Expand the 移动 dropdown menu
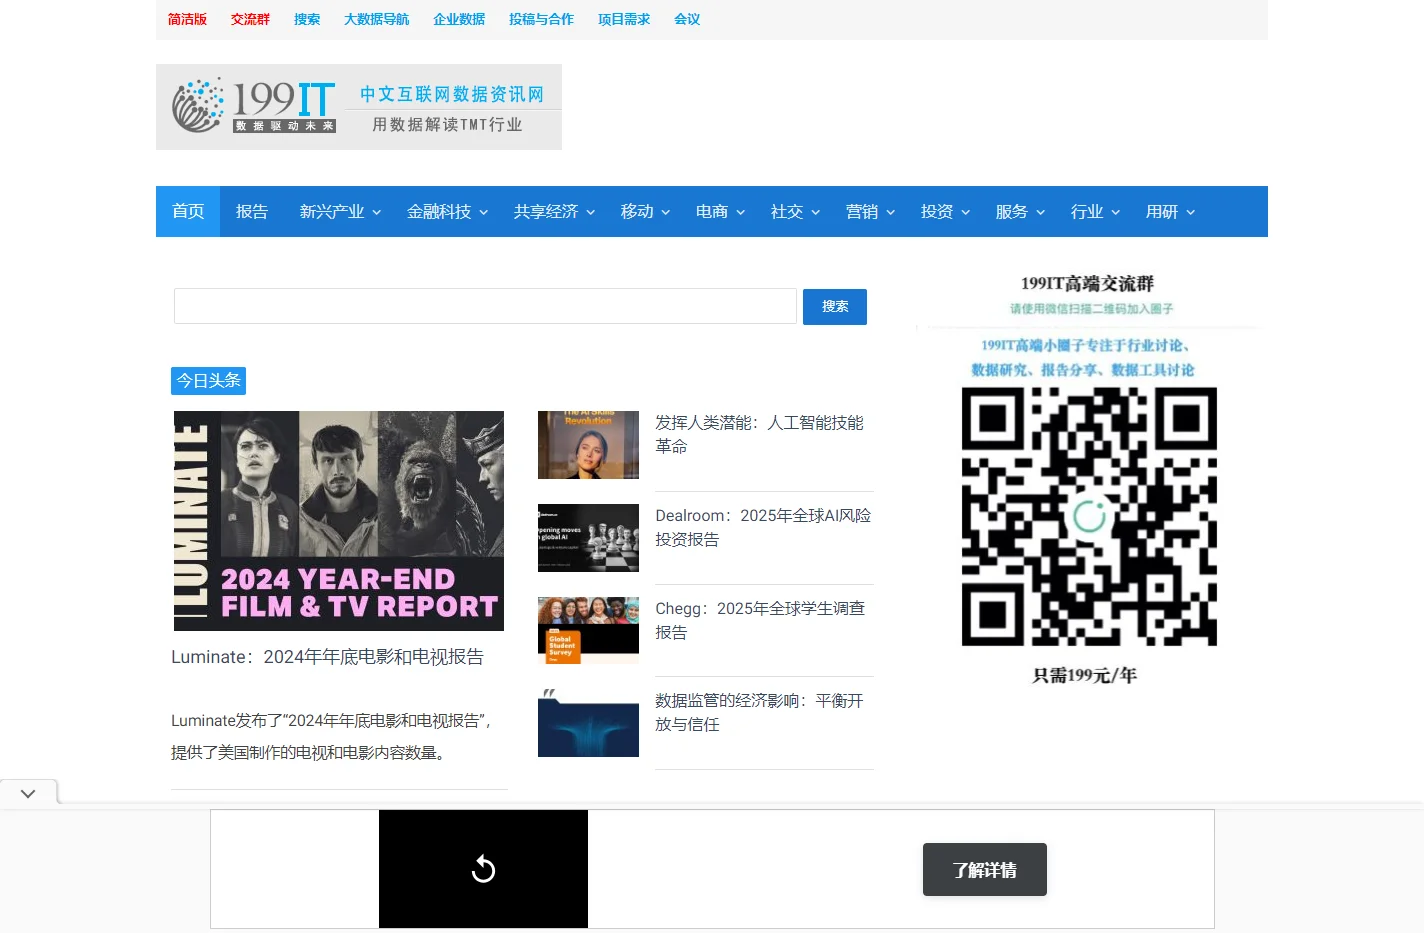Screen dimensions: 1424x933 pos(645,211)
